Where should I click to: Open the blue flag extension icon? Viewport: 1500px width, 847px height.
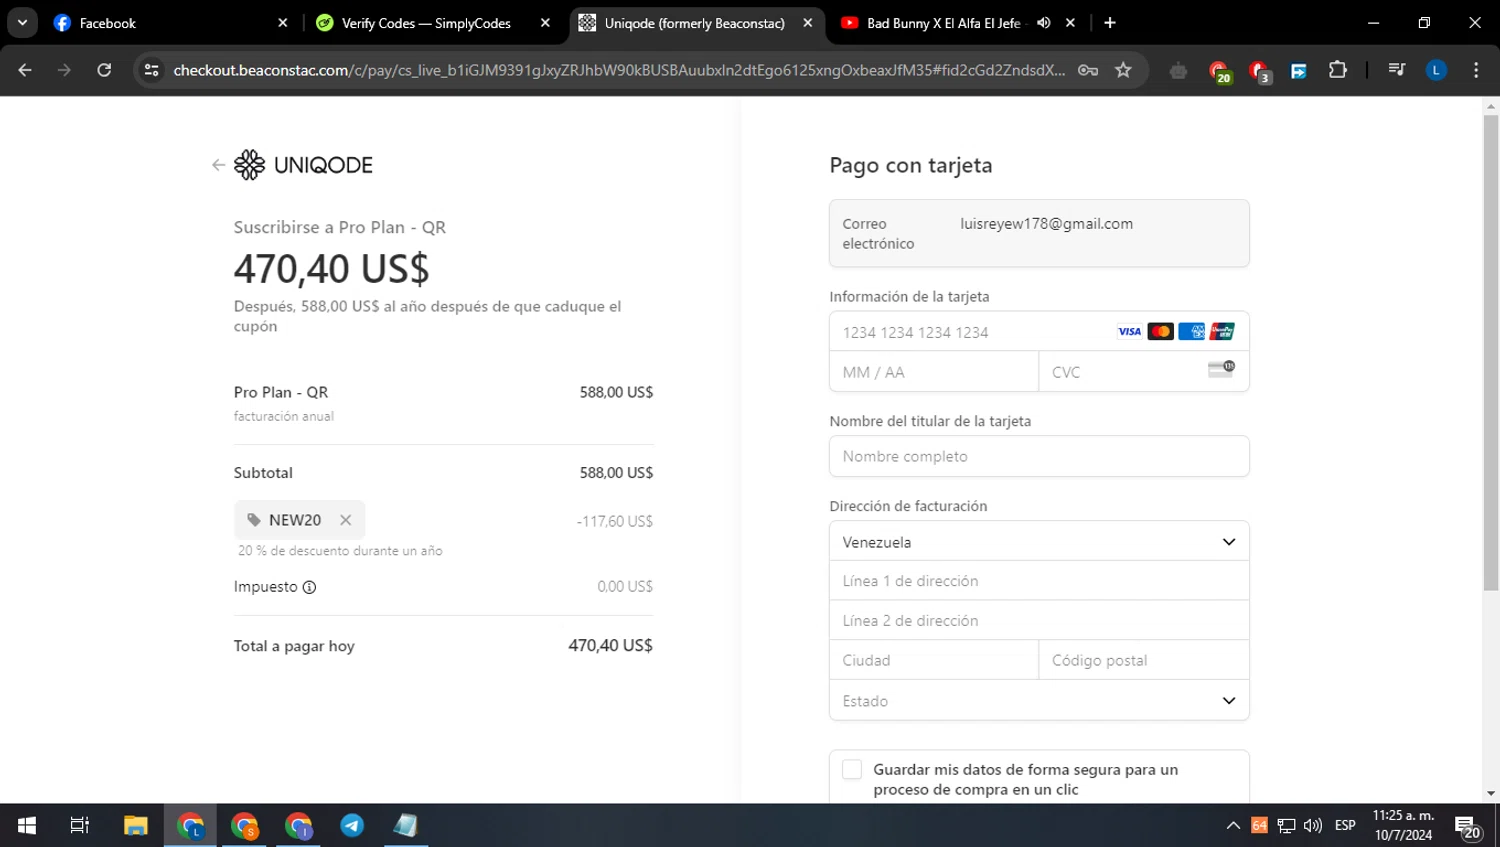click(x=1298, y=70)
